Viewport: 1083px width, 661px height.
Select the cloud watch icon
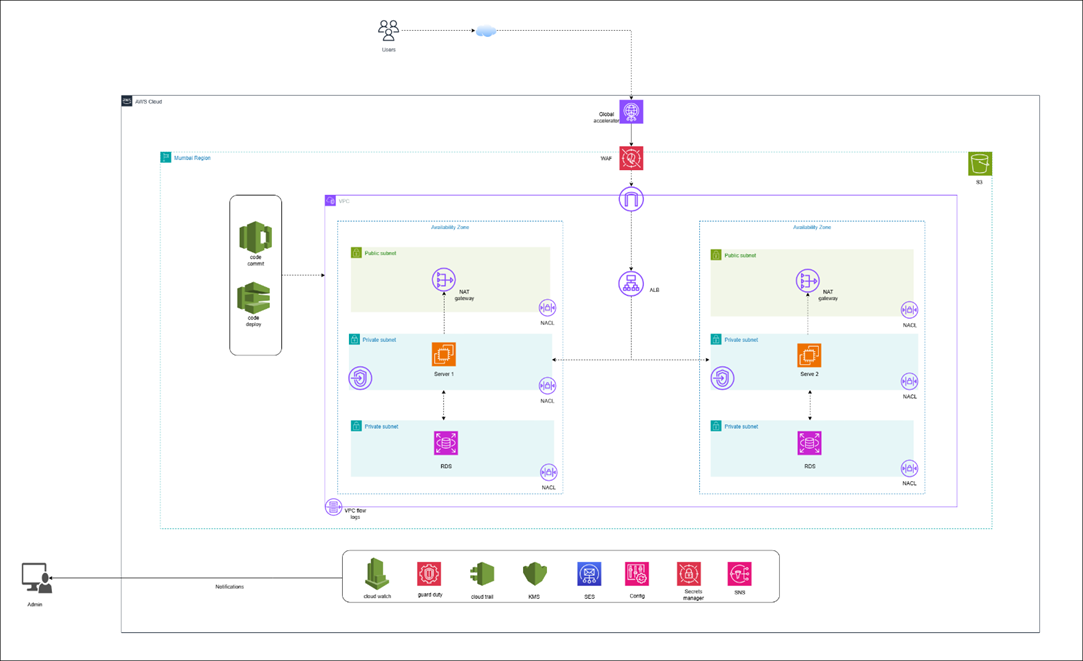pos(376,574)
